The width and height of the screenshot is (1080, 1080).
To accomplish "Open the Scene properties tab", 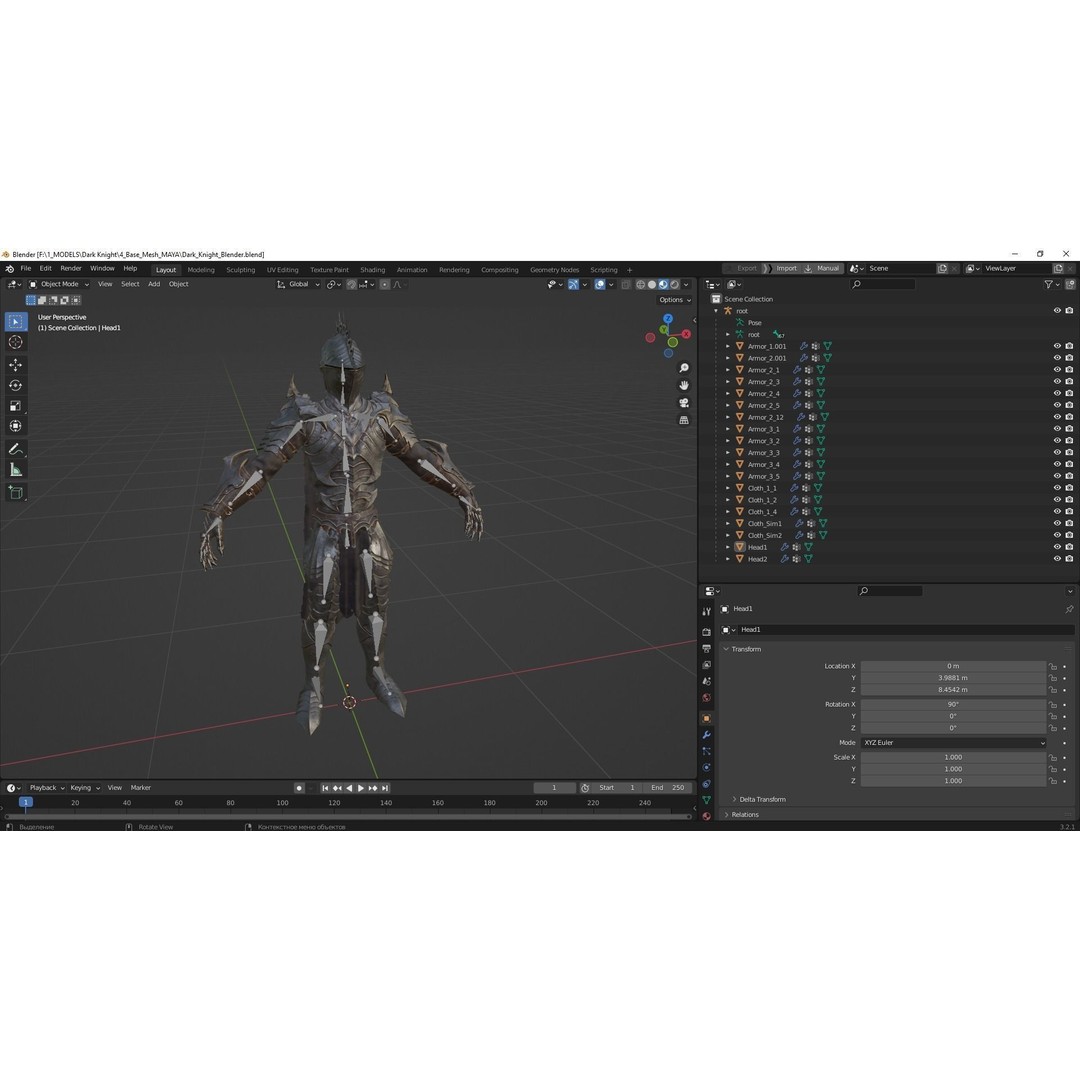I will [x=707, y=681].
